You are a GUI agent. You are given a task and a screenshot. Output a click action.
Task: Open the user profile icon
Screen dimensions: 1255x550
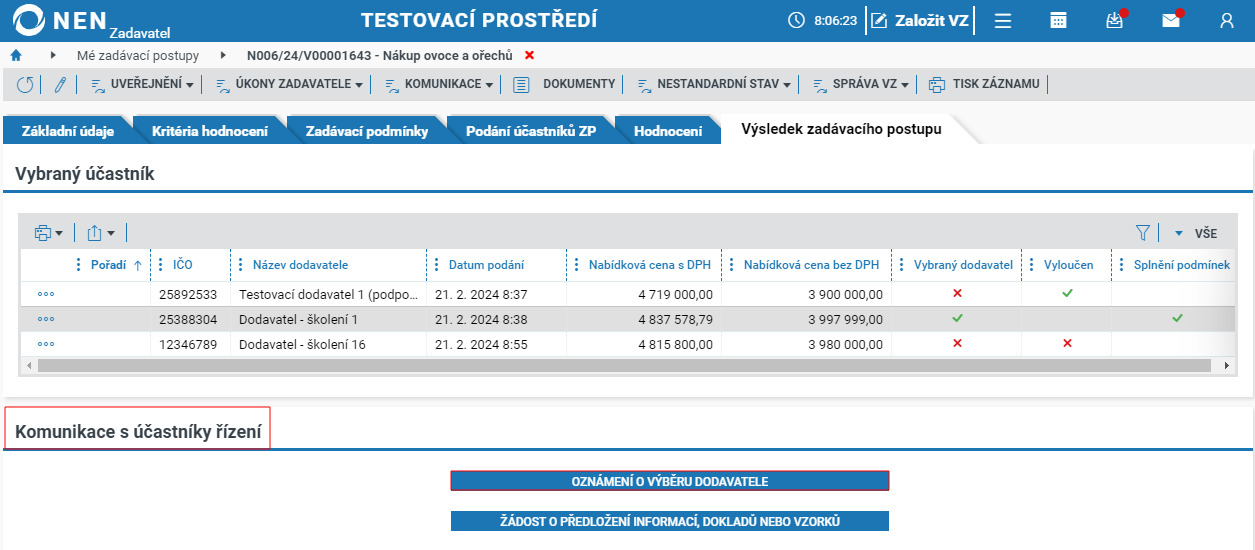pyautogui.click(x=1227, y=20)
